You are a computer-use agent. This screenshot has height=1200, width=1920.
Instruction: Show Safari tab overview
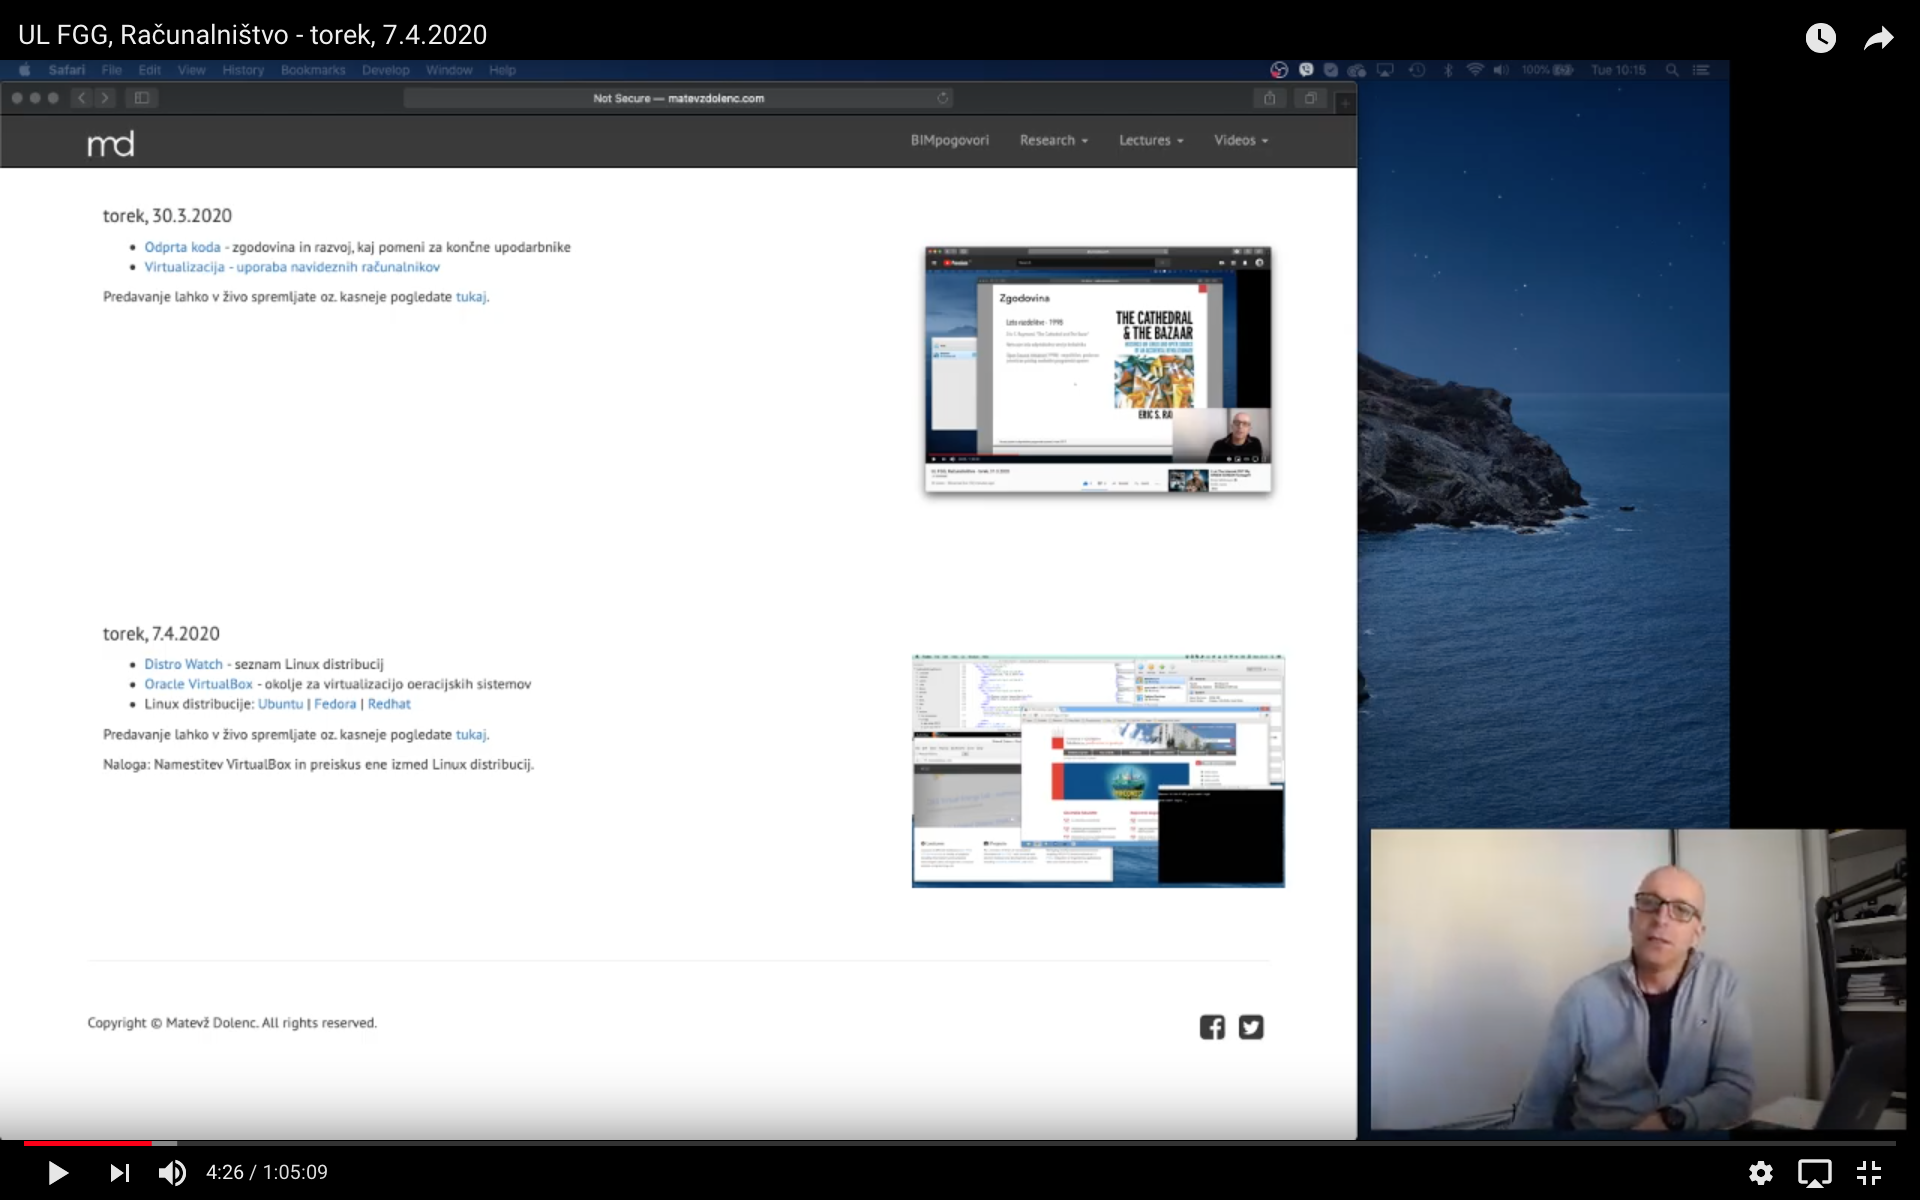(1310, 98)
